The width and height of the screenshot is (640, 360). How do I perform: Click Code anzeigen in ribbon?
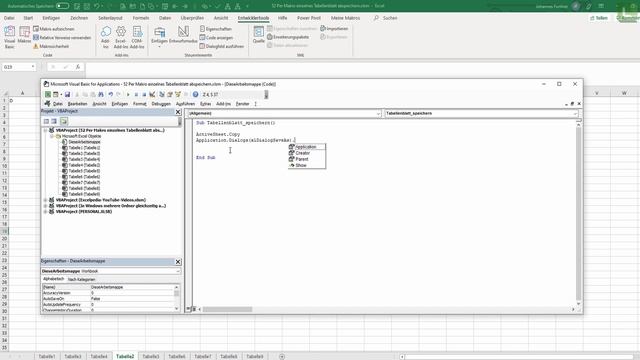click(216, 38)
